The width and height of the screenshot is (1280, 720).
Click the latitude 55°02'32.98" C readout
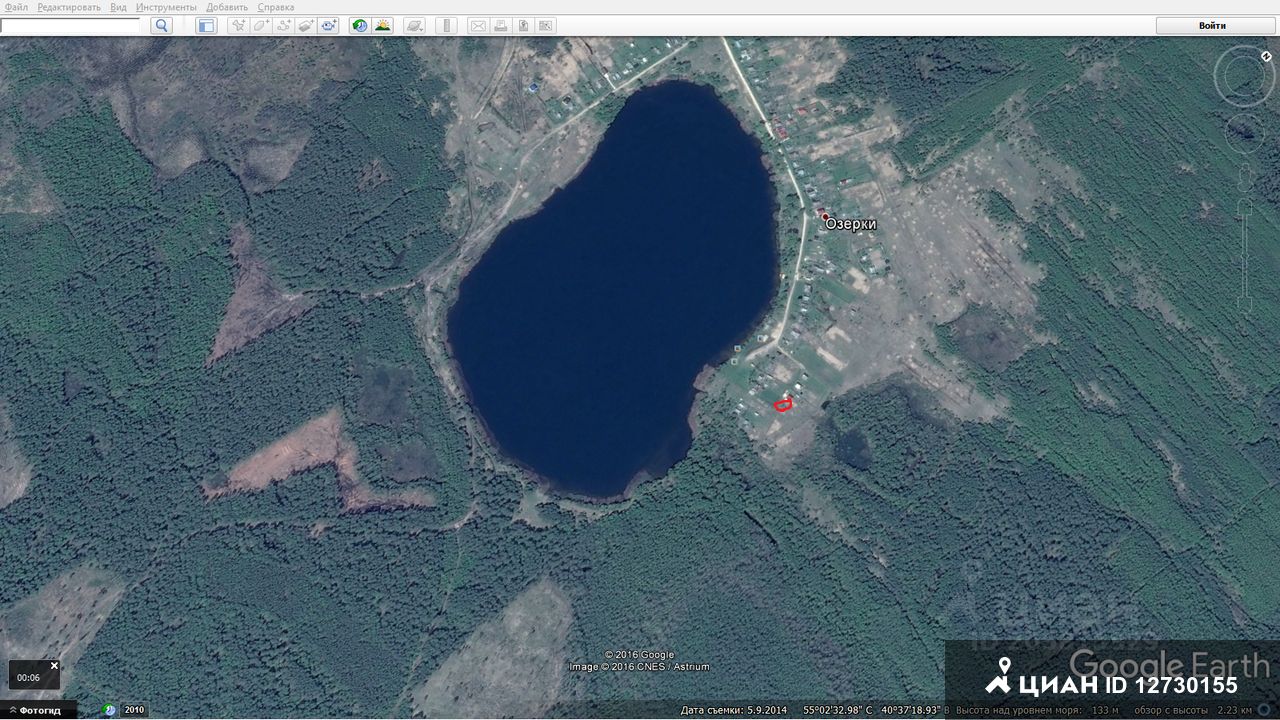click(838, 710)
